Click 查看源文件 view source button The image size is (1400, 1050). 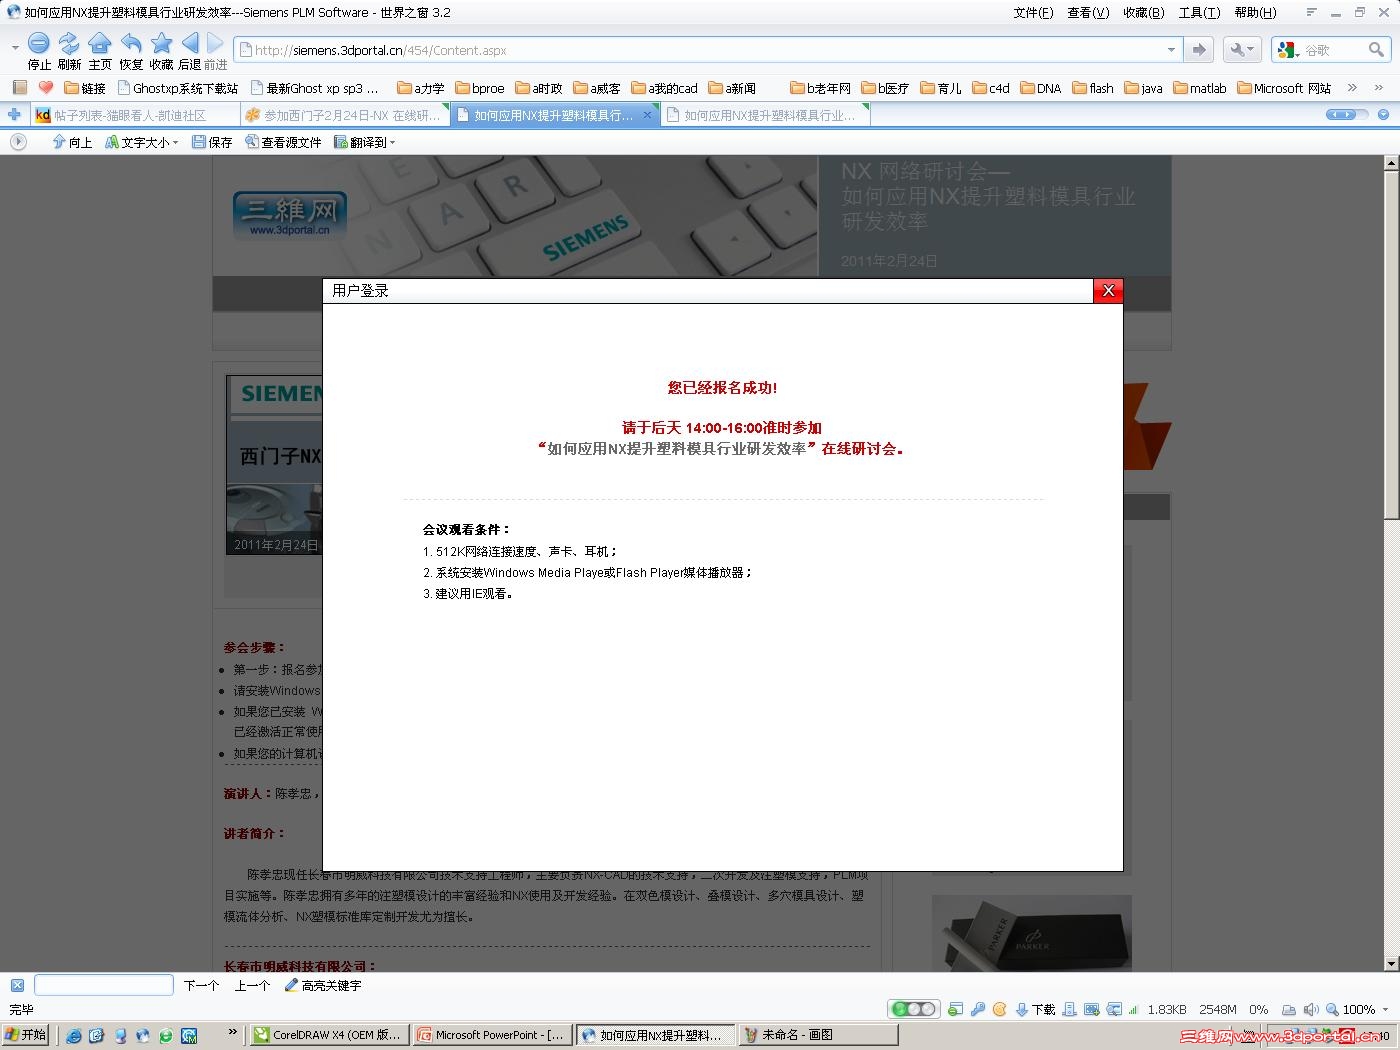pyautogui.click(x=283, y=142)
